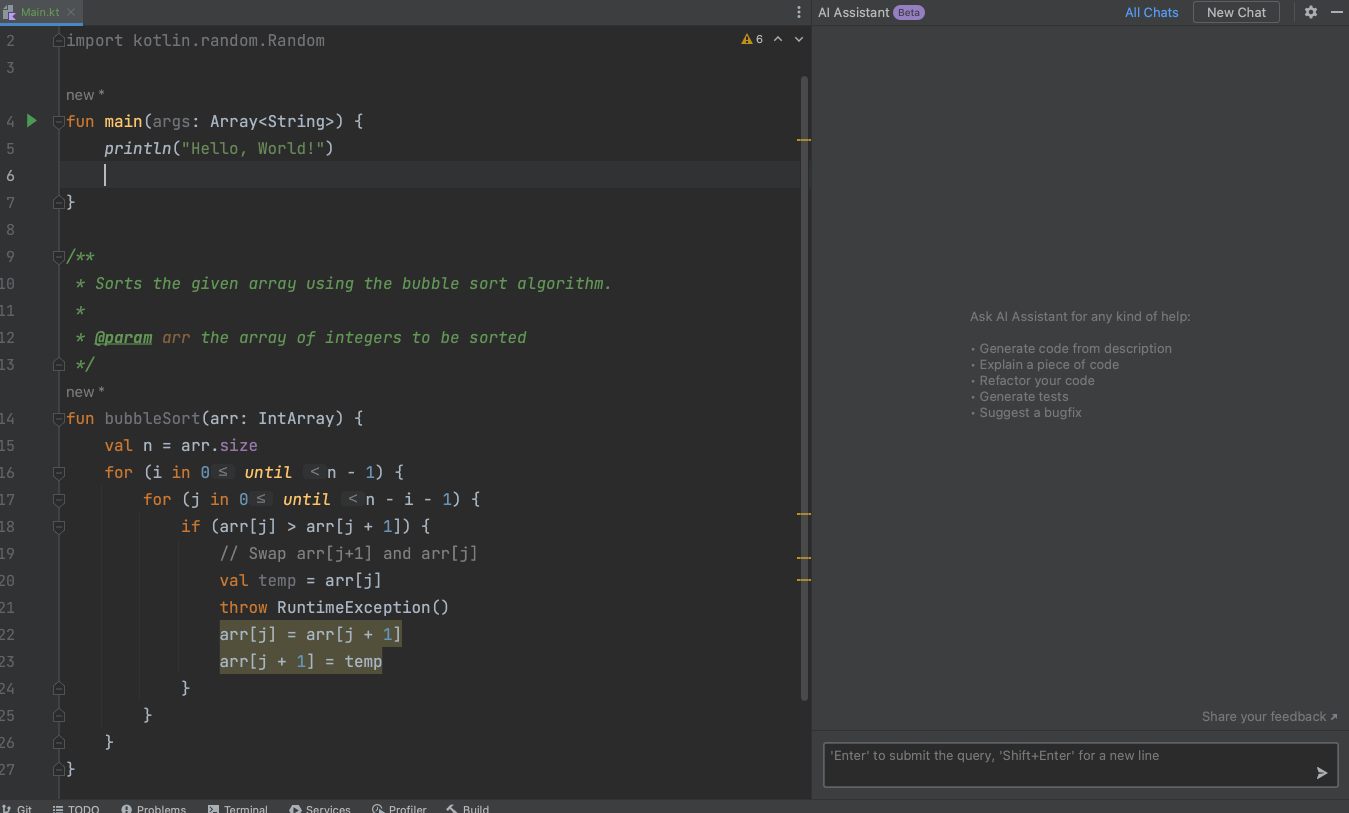
Task: Close the Main.kt editor tab
Action: coord(71,12)
